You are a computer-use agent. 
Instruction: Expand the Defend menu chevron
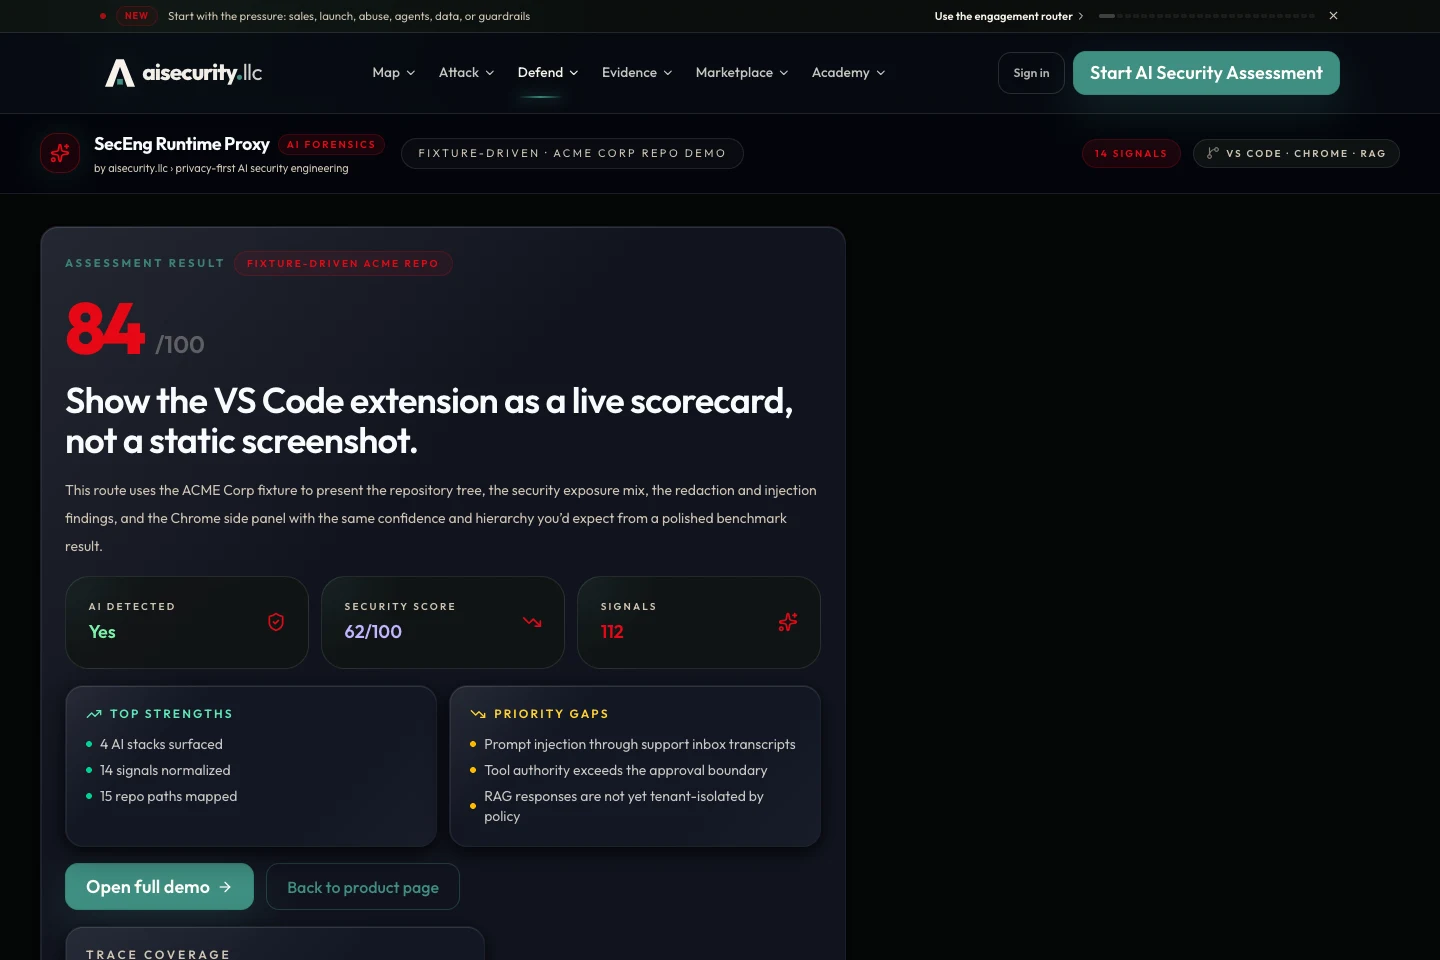574,73
